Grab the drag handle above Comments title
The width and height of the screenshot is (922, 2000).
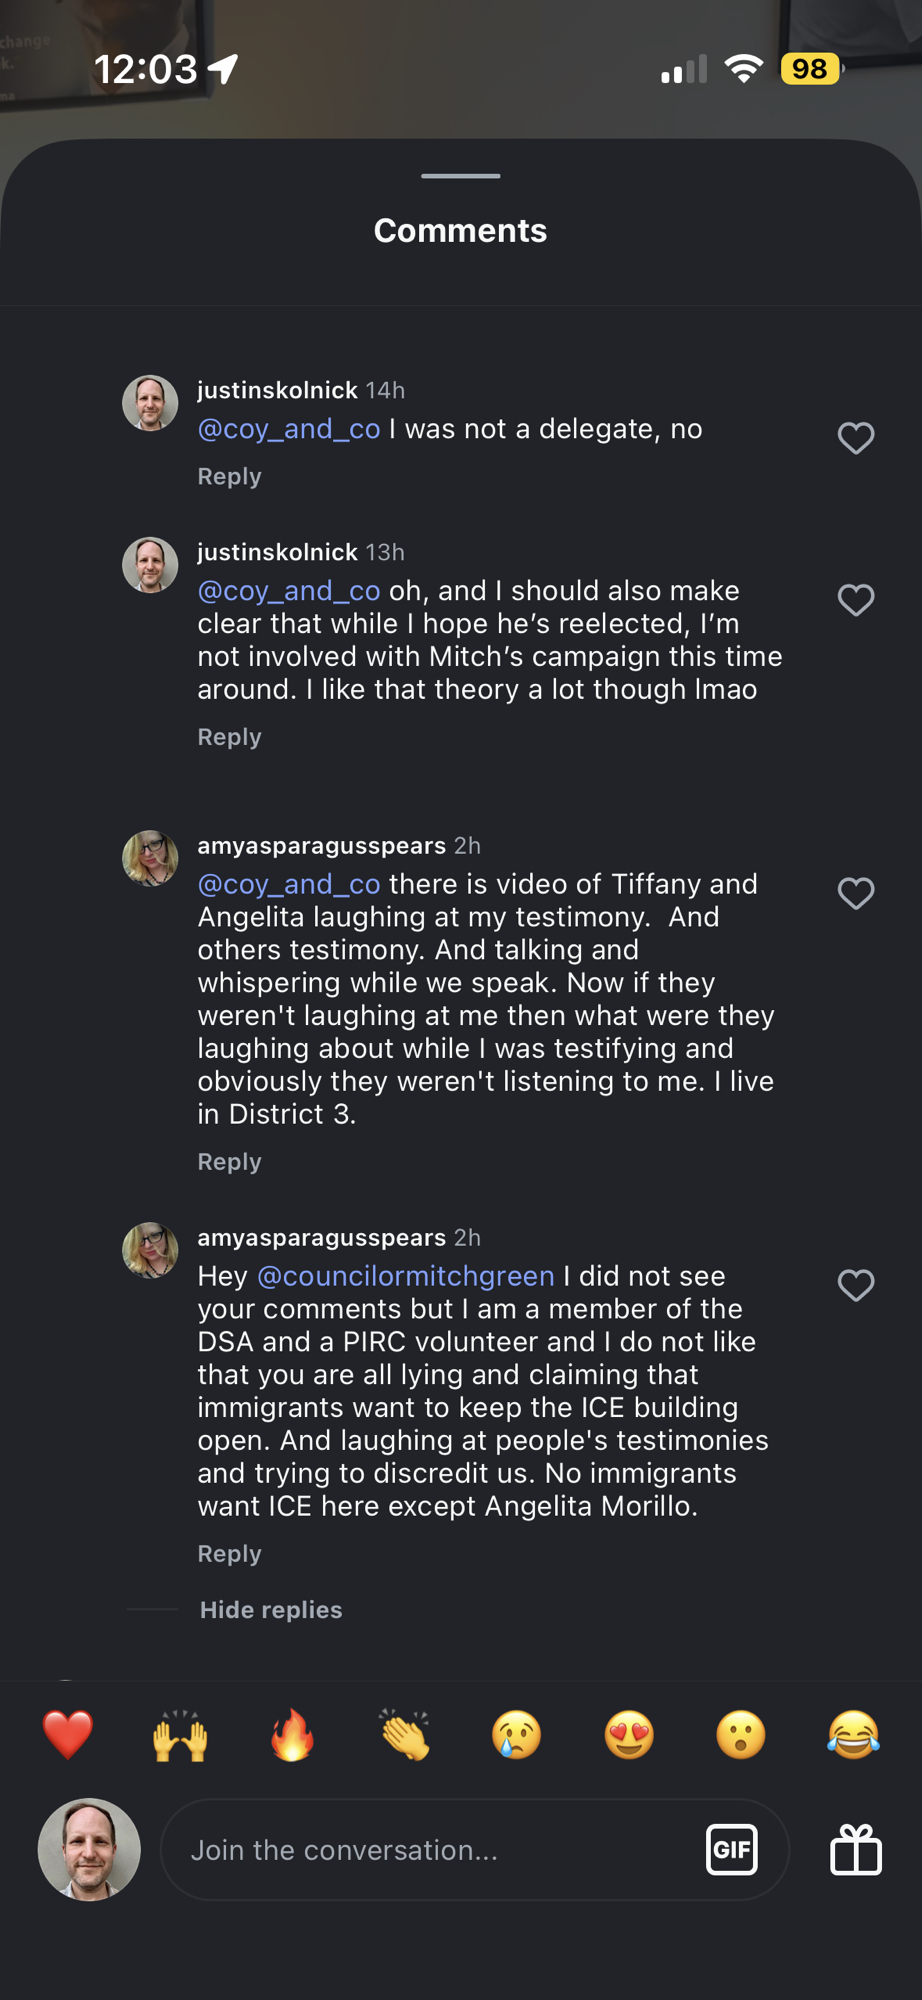pos(461,176)
